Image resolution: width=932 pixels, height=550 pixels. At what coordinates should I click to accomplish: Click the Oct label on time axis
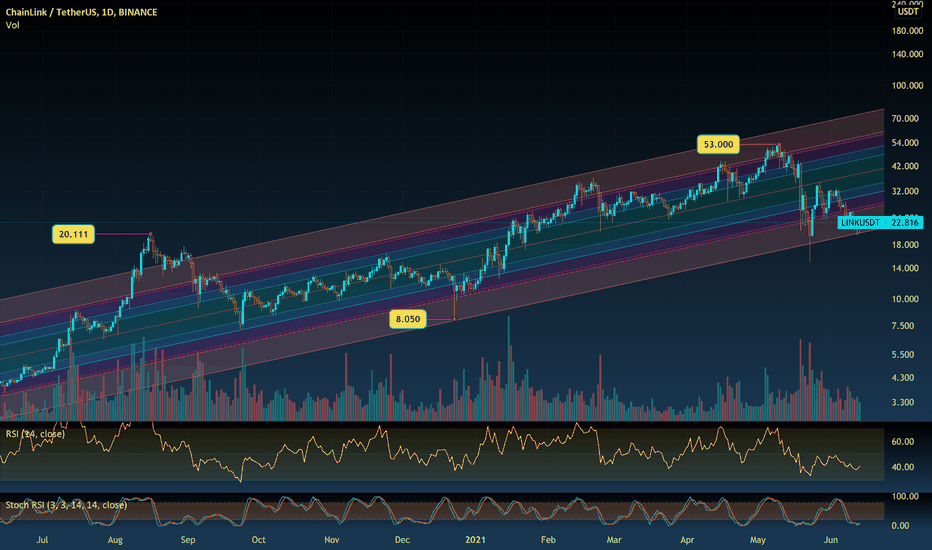[x=259, y=540]
